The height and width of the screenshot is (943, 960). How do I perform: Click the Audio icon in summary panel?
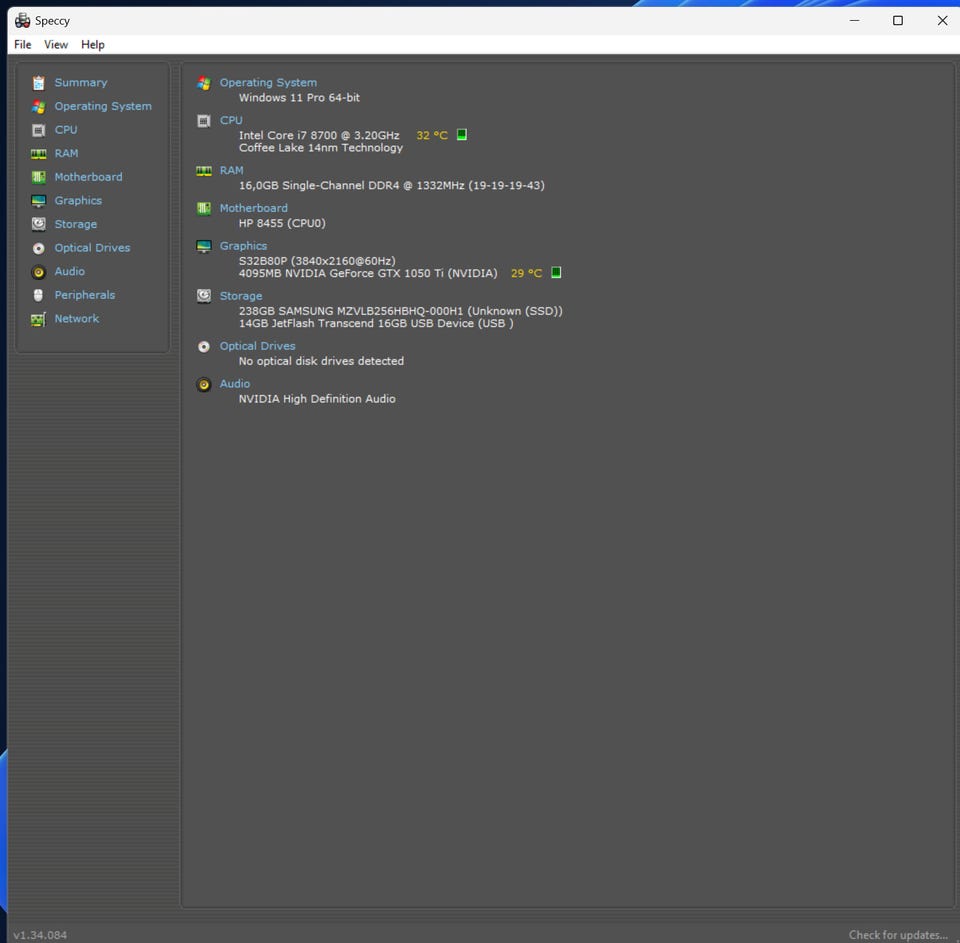pos(204,384)
